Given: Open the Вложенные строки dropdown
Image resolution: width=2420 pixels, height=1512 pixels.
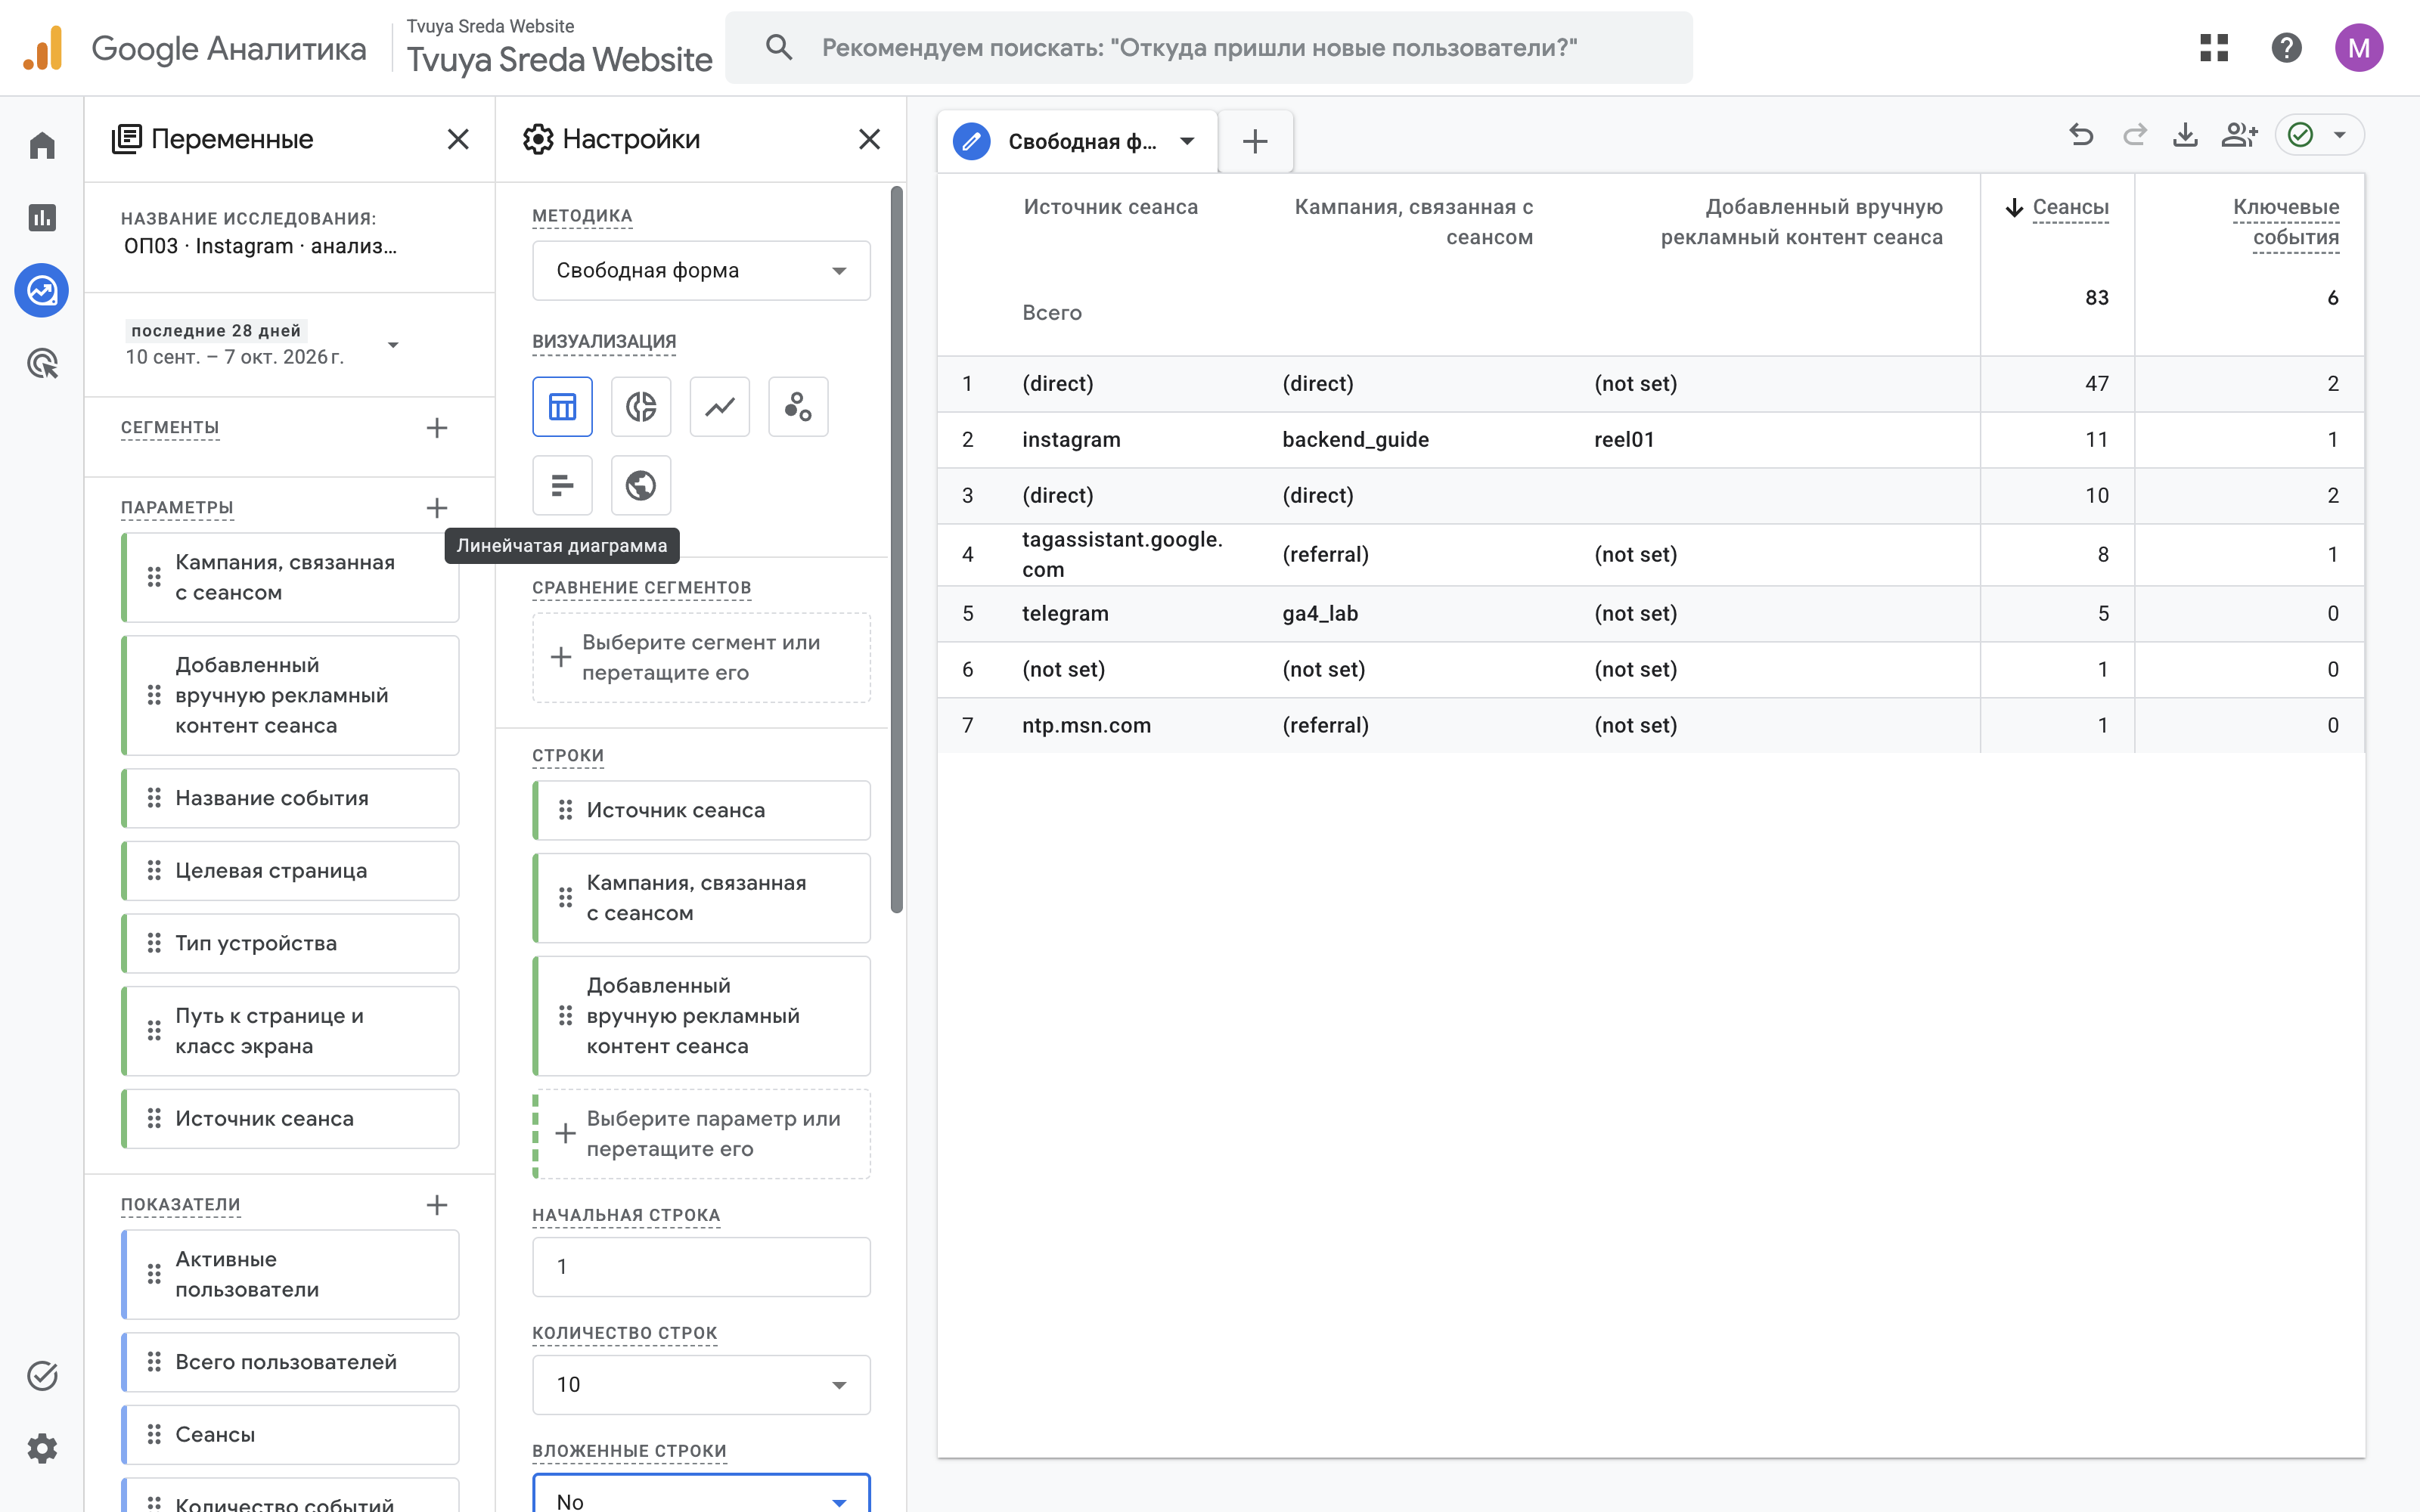Looking at the screenshot, I should [701, 1494].
